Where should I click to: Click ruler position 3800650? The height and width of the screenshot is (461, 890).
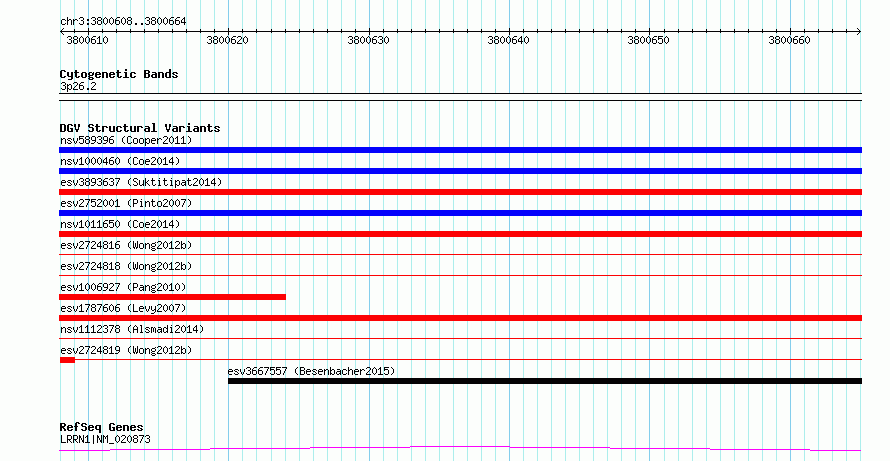tap(649, 40)
